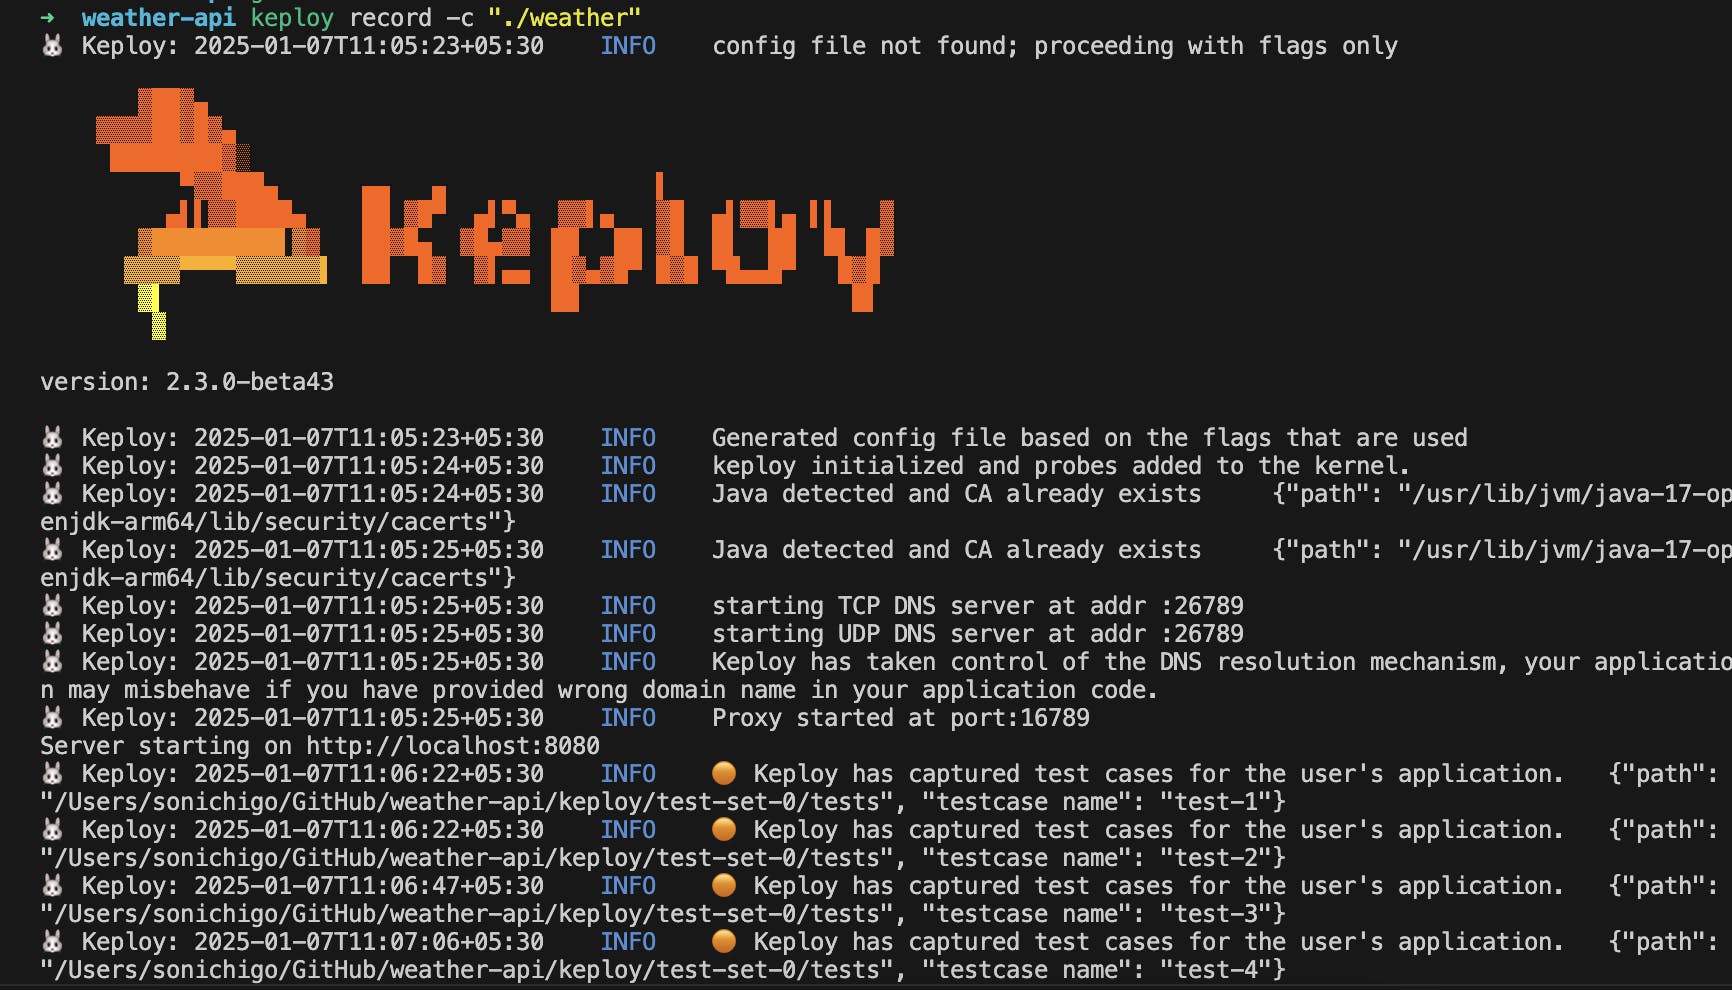1732x990 pixels.
Task: Select "weather-api" directory name in the prompt
Action: click(x=159, y=18)
